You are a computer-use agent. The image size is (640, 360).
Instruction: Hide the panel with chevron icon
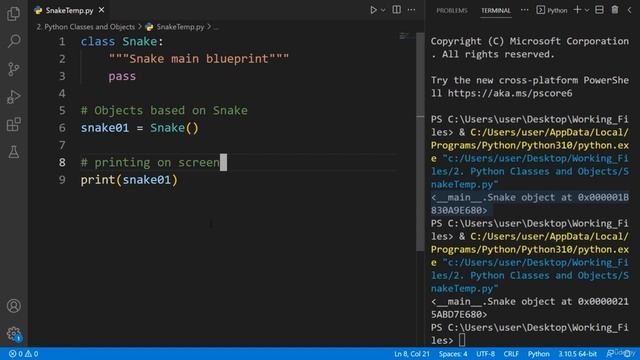click(x=630, y=10)
